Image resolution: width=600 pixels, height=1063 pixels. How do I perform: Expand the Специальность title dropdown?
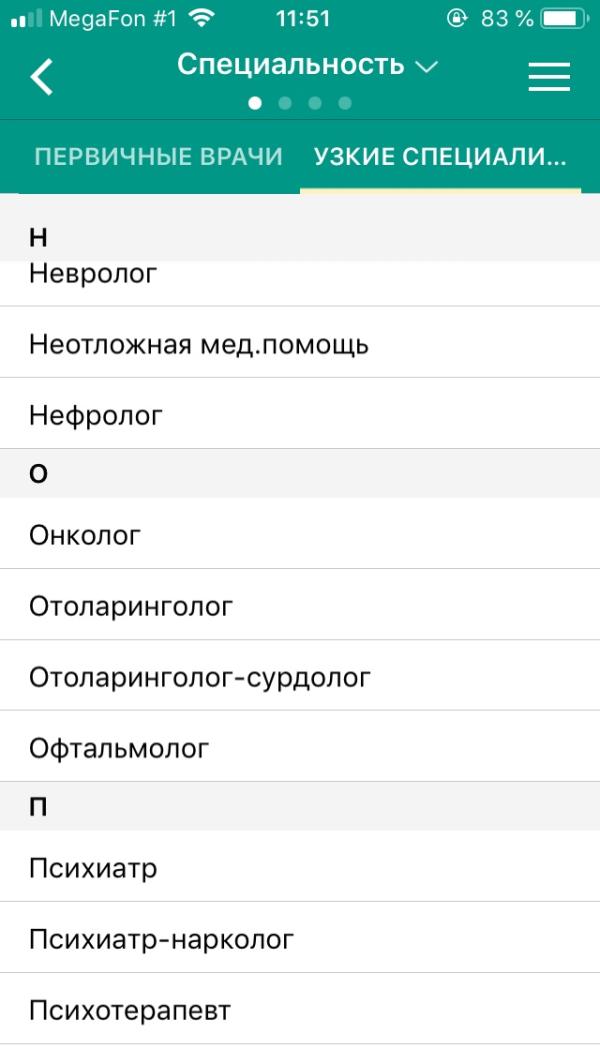[x=307, y=65]
